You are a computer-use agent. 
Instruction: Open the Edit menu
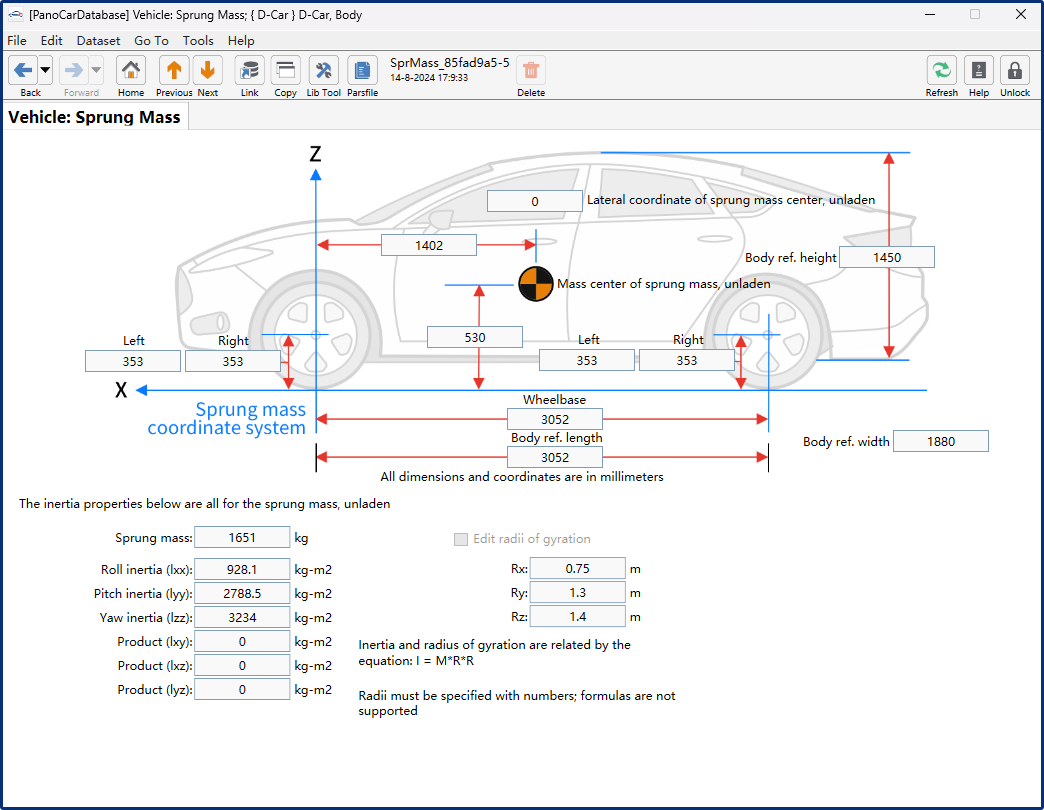pyautogui.click(x=51, y=41)
